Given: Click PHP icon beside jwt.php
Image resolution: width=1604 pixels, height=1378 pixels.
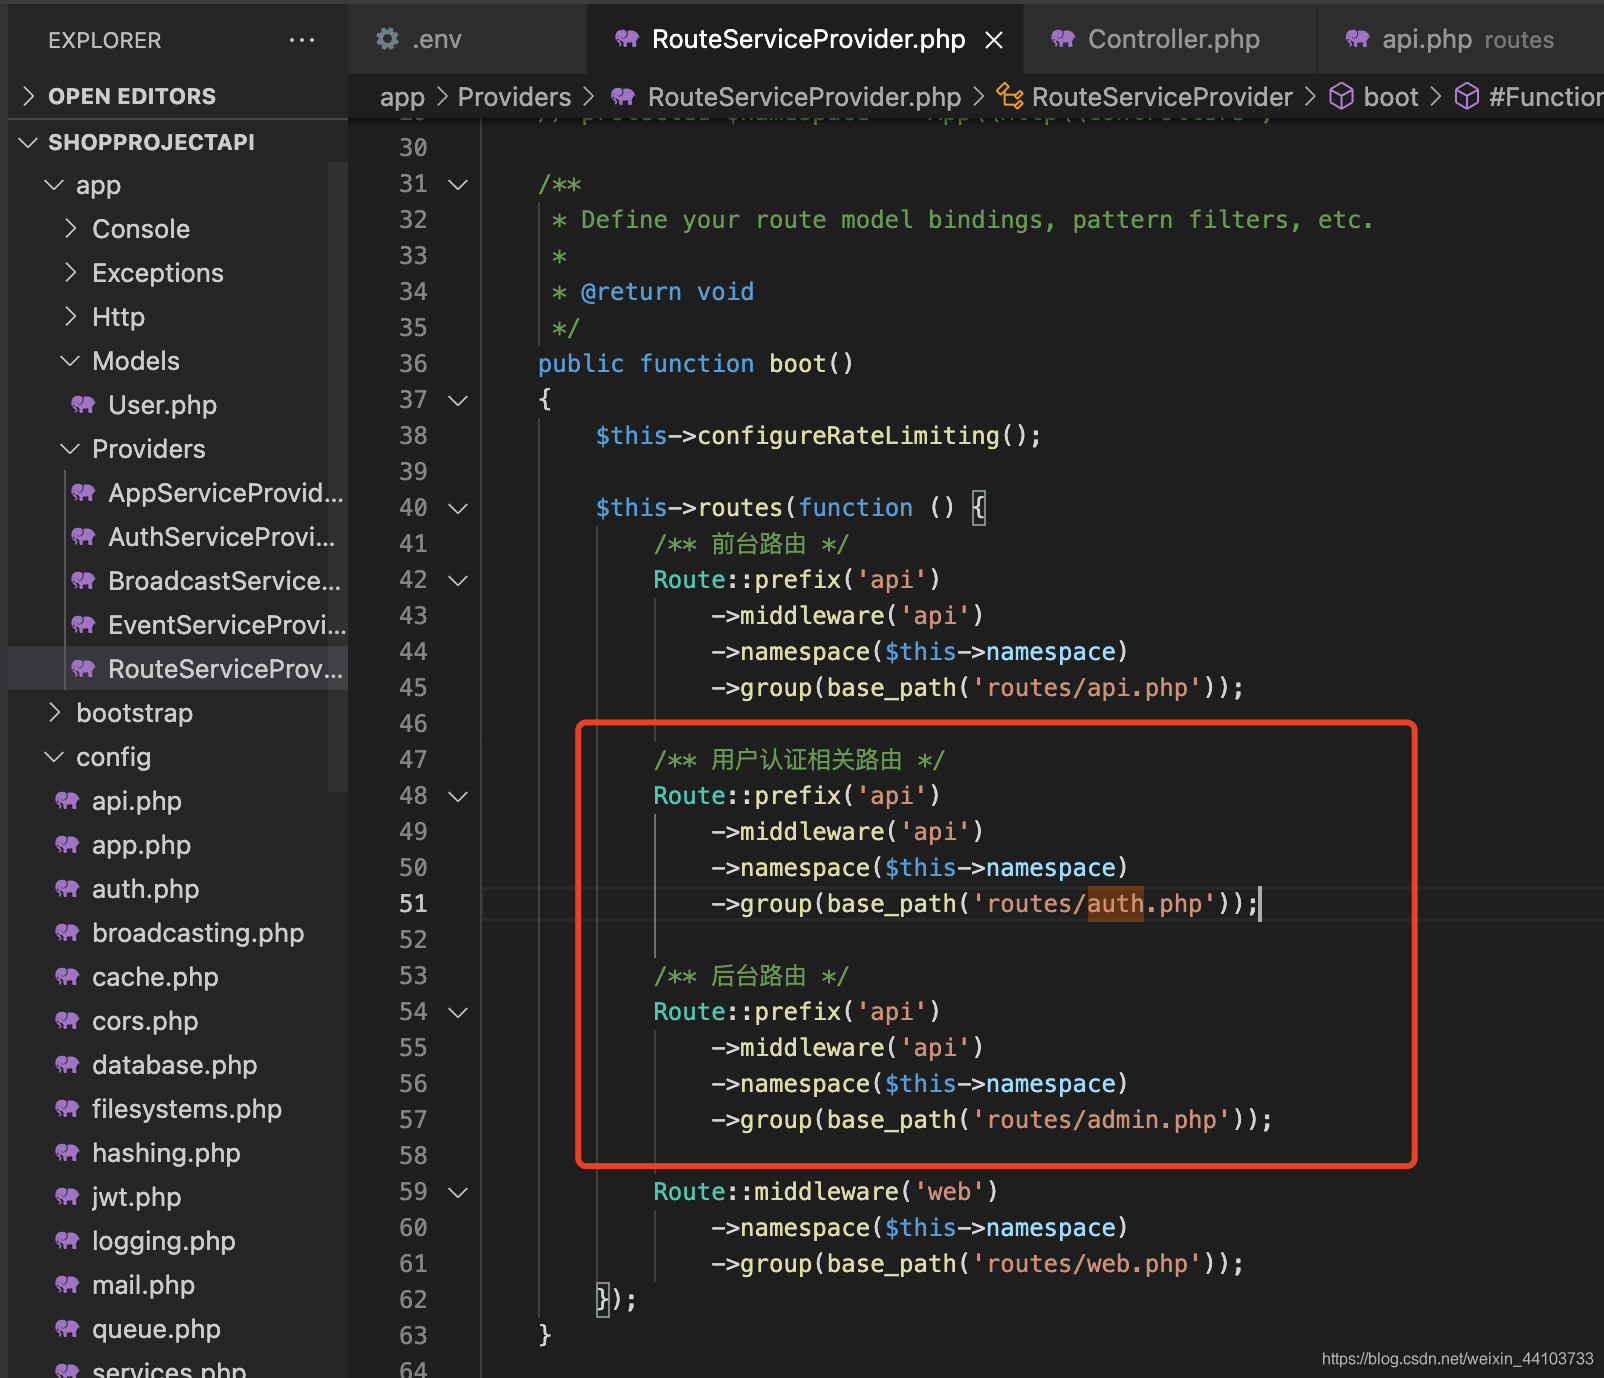Looking at the screenshot, I should click(67, 1197).
